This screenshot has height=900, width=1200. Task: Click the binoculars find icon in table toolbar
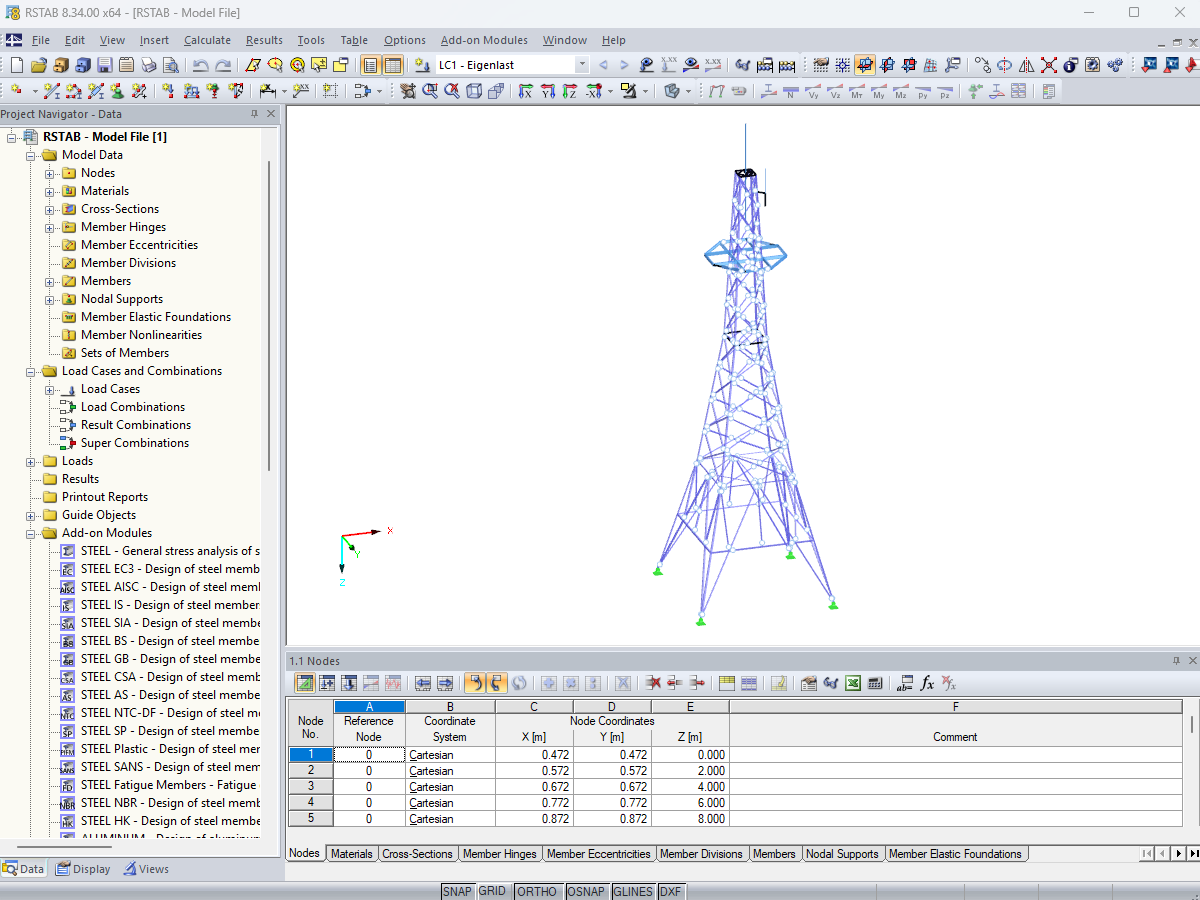pos(831,683)
